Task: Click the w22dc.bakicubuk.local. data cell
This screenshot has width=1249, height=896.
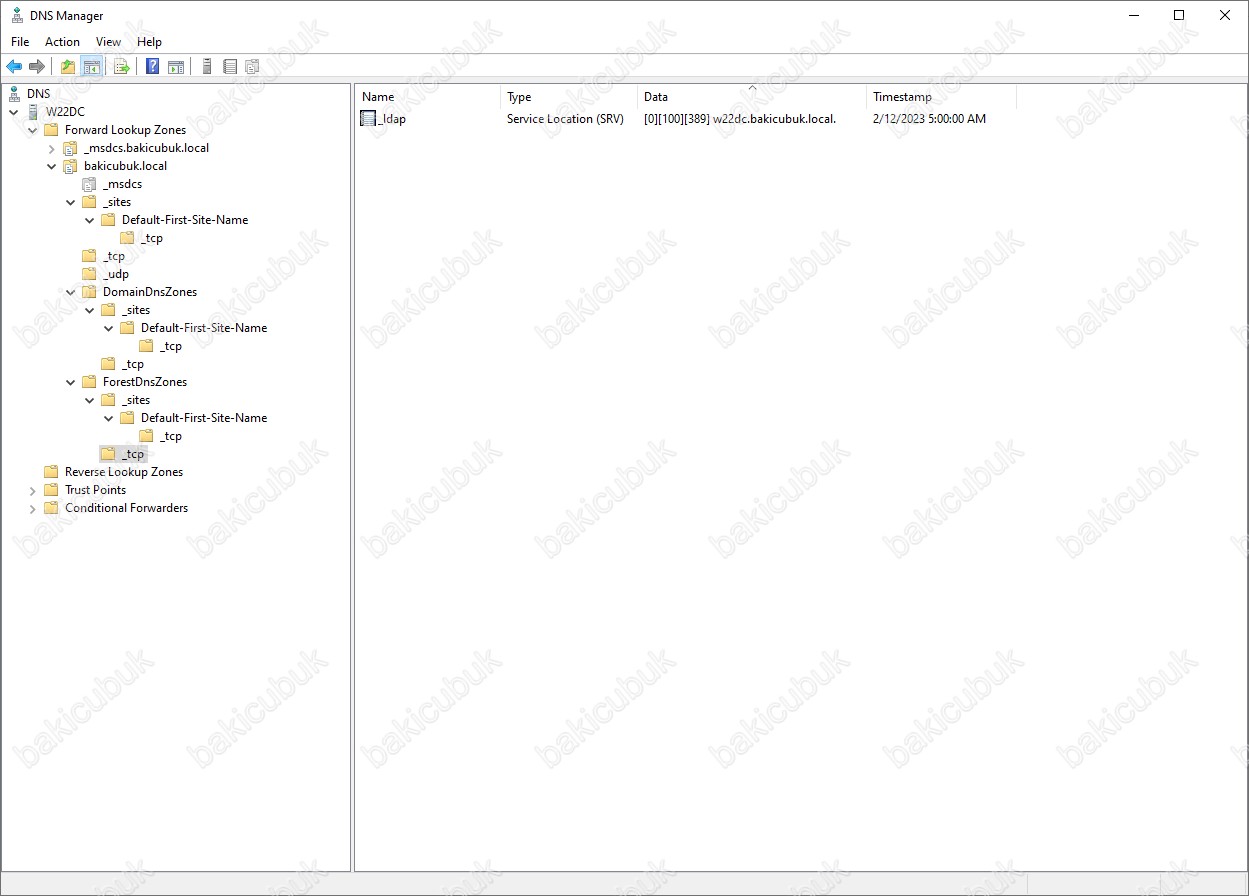Action: (x=740, y=119)
